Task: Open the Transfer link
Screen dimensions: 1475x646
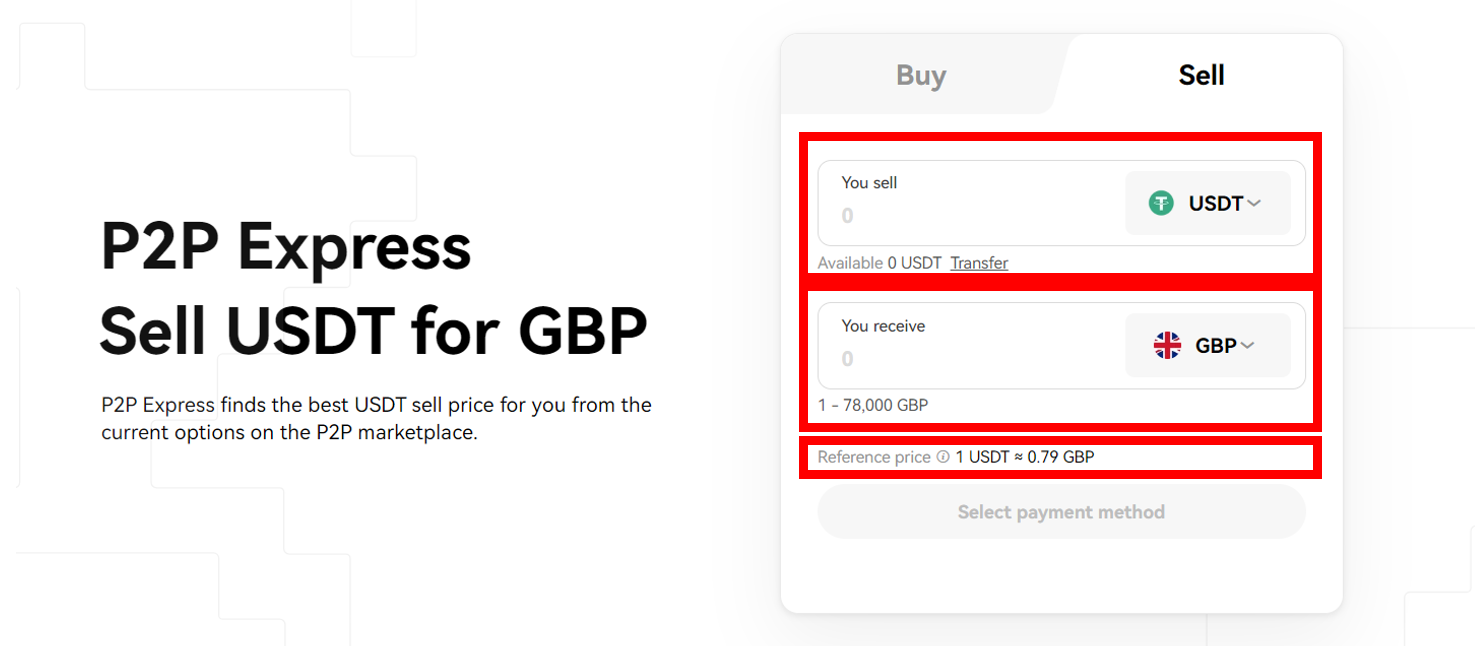Action: [x=979, y=263]
